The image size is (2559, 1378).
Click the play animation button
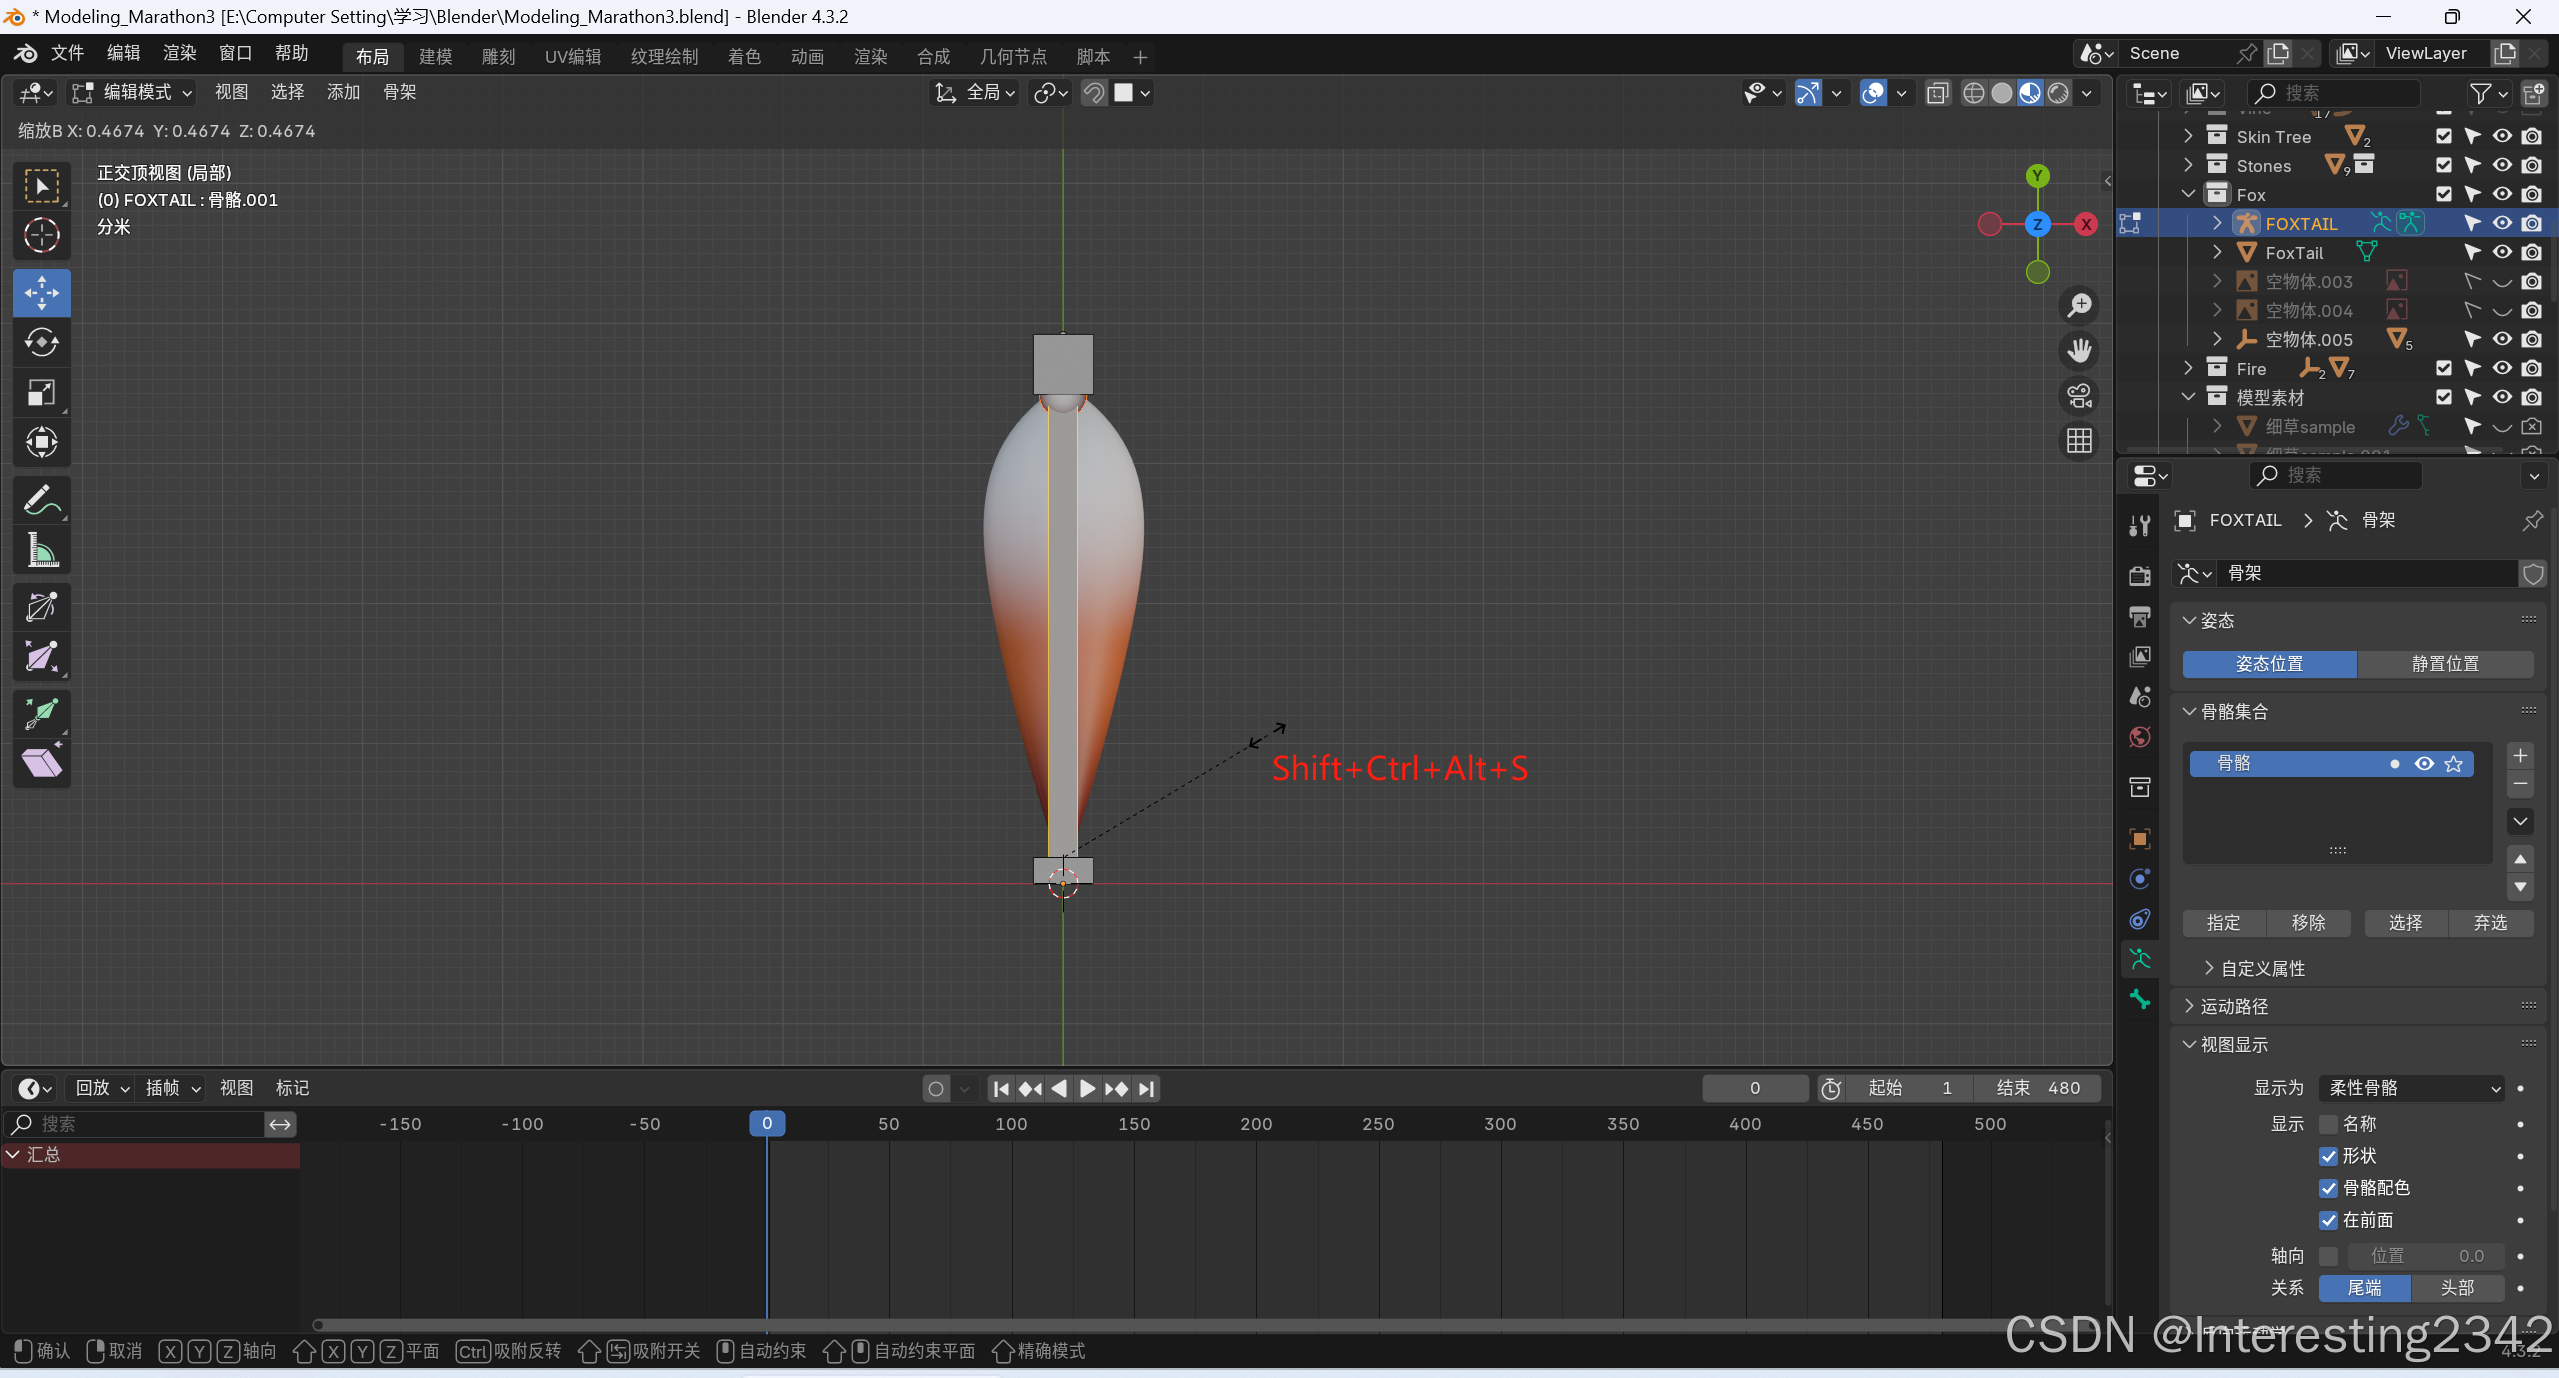(1088, 1088)
